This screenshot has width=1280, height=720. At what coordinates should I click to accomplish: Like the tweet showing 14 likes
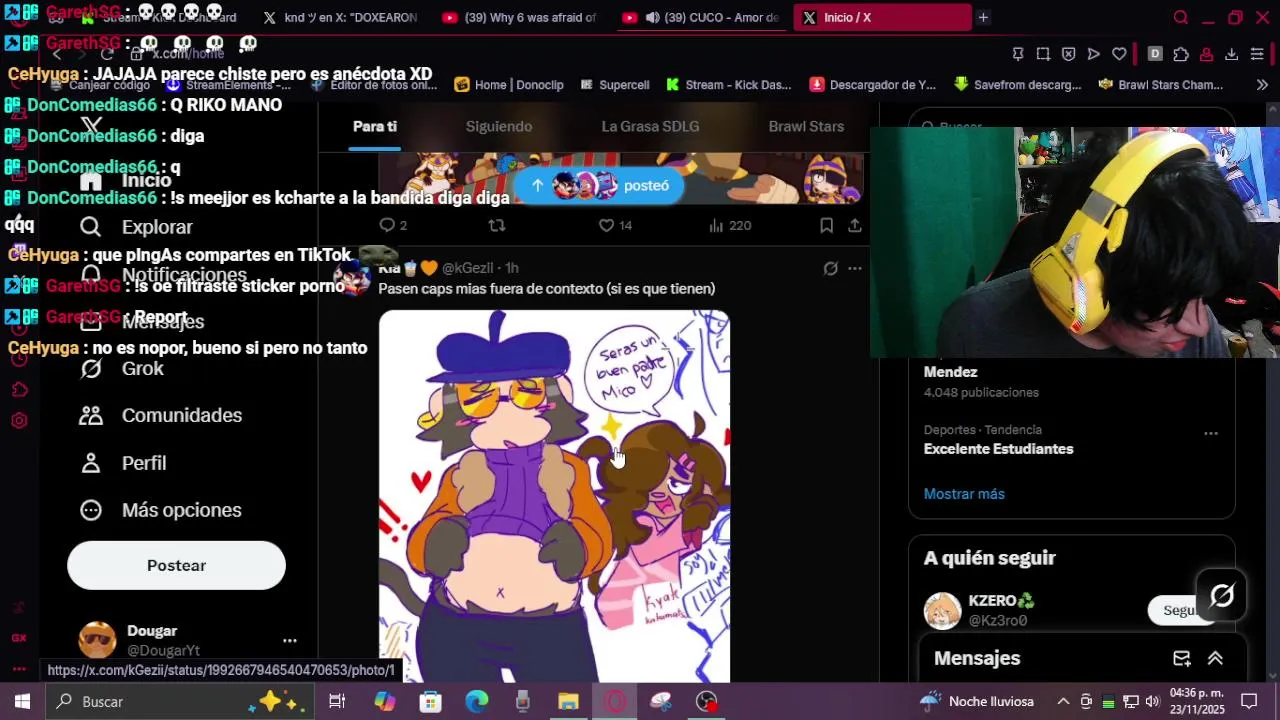point(615,226)
